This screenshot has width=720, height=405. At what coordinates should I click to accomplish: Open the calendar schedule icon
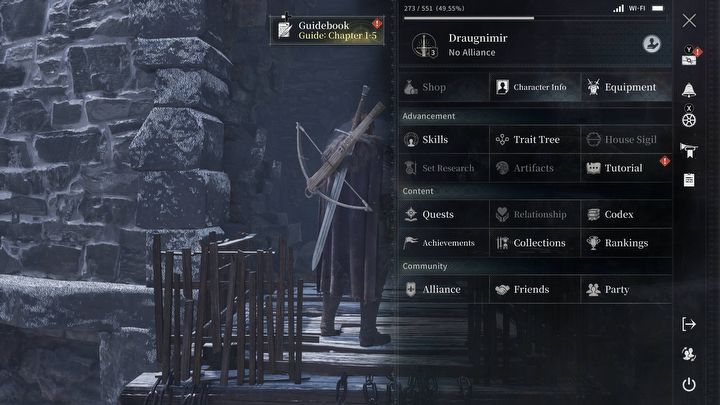tap(689, 180)
